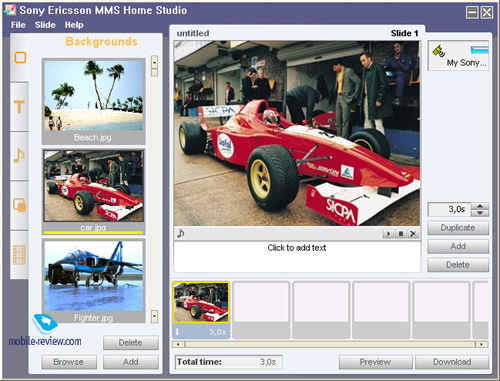Open the Slide menu

(45, 25)
